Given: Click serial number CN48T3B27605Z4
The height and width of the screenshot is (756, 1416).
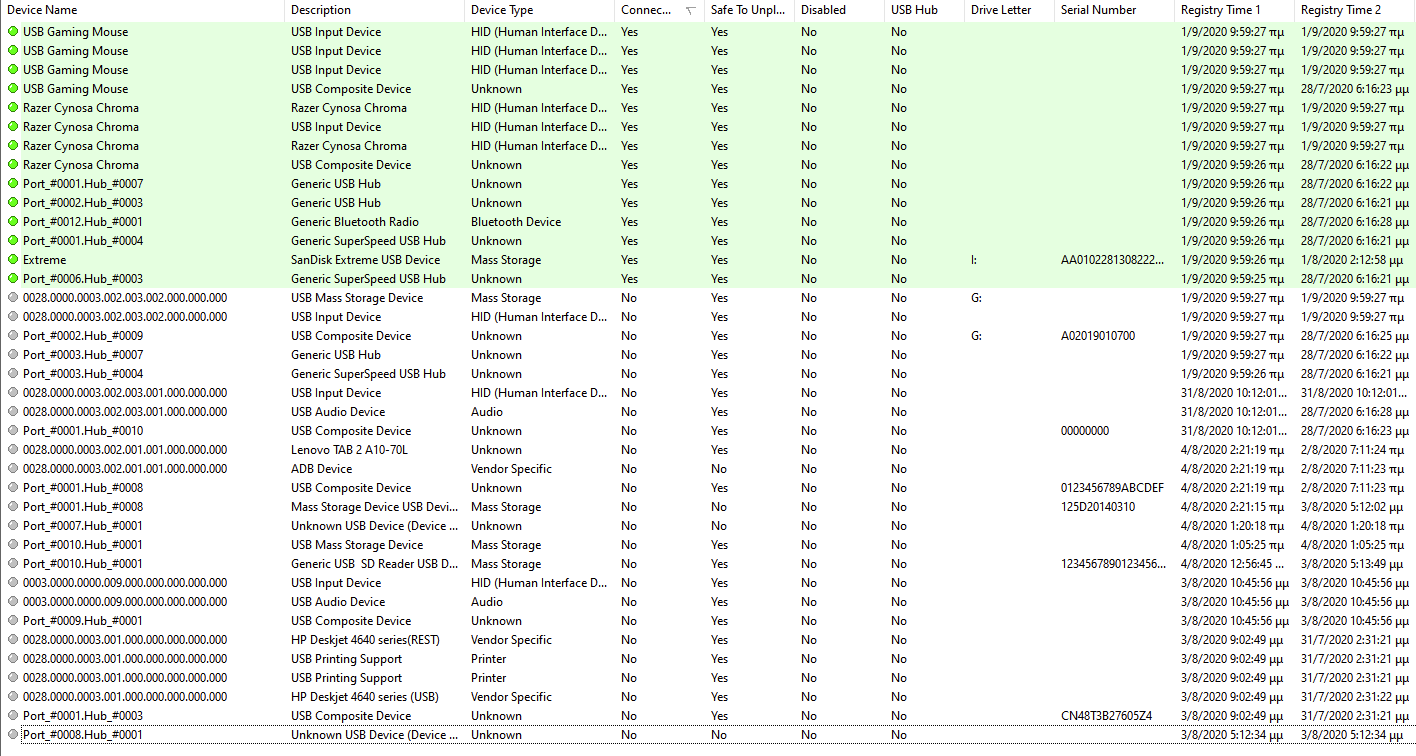Looking at the screenshot, I should point(1106,716).
